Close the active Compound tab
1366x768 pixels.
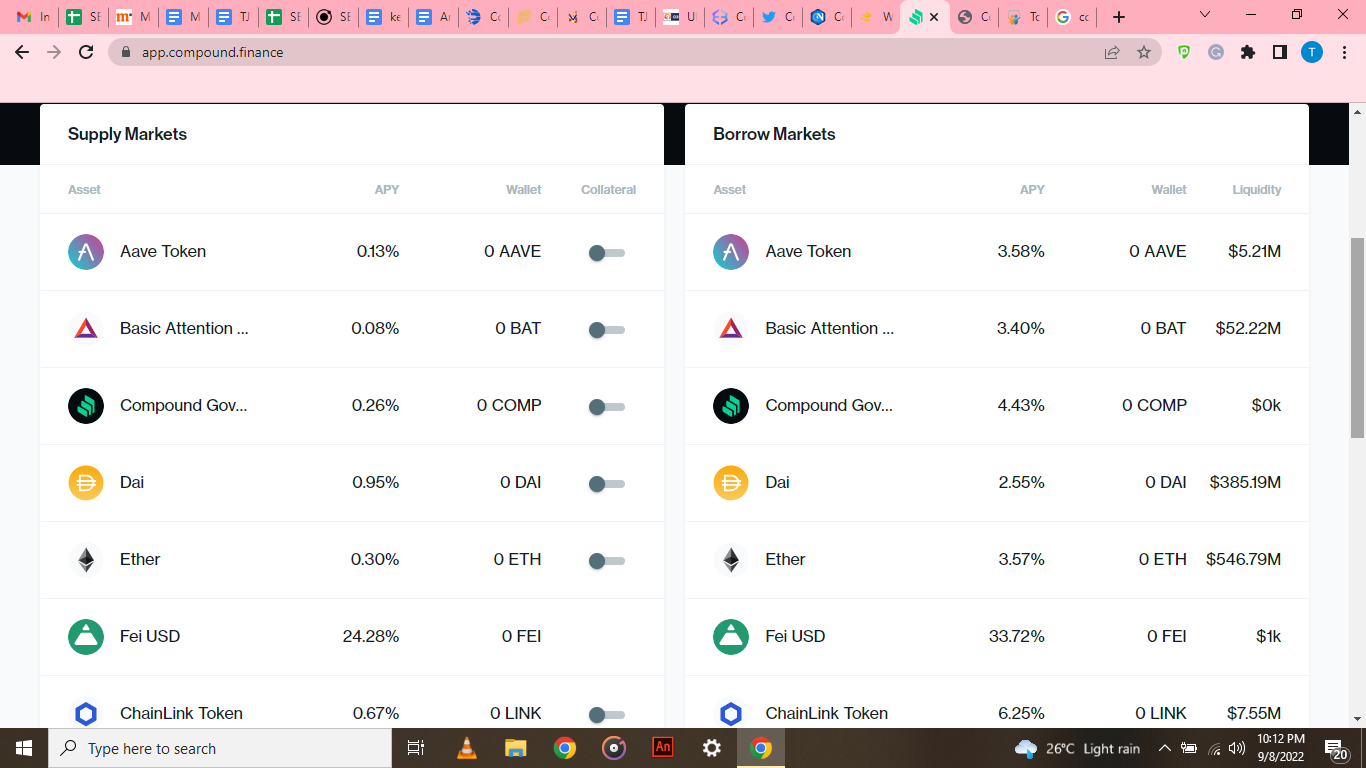point(934,17)
